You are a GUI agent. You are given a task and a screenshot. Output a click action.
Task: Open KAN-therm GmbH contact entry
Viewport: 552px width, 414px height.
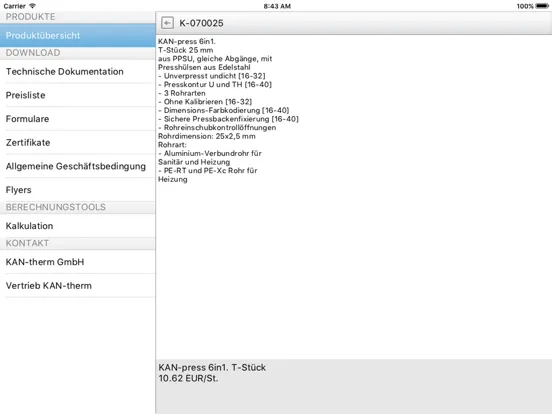(x=77, y=262)
